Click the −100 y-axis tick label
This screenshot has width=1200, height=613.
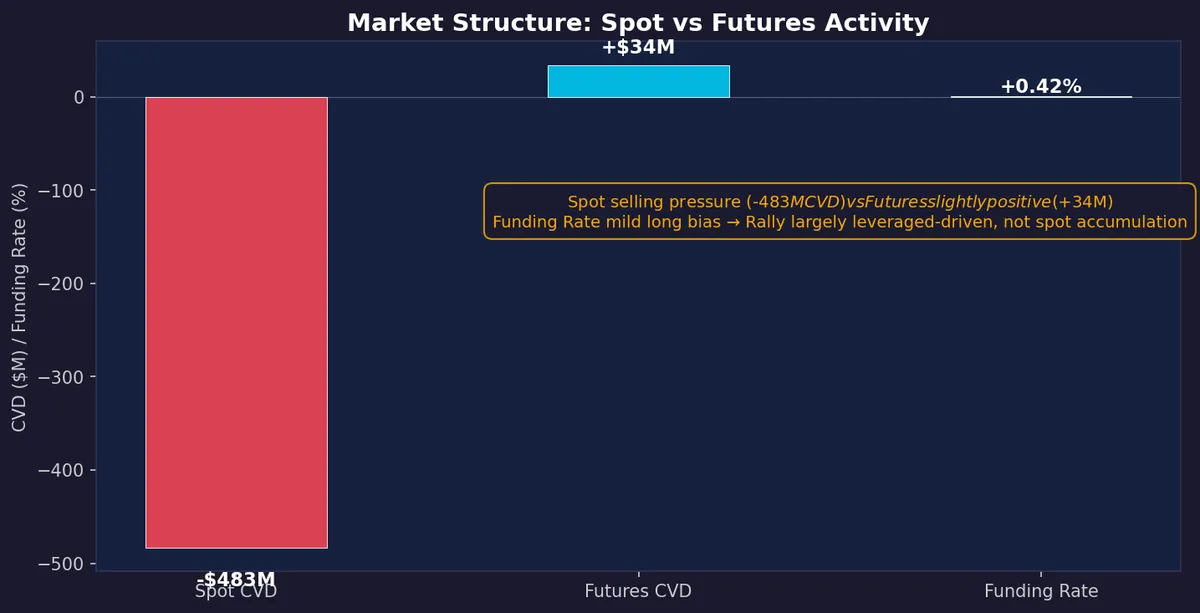pos(63,190)
